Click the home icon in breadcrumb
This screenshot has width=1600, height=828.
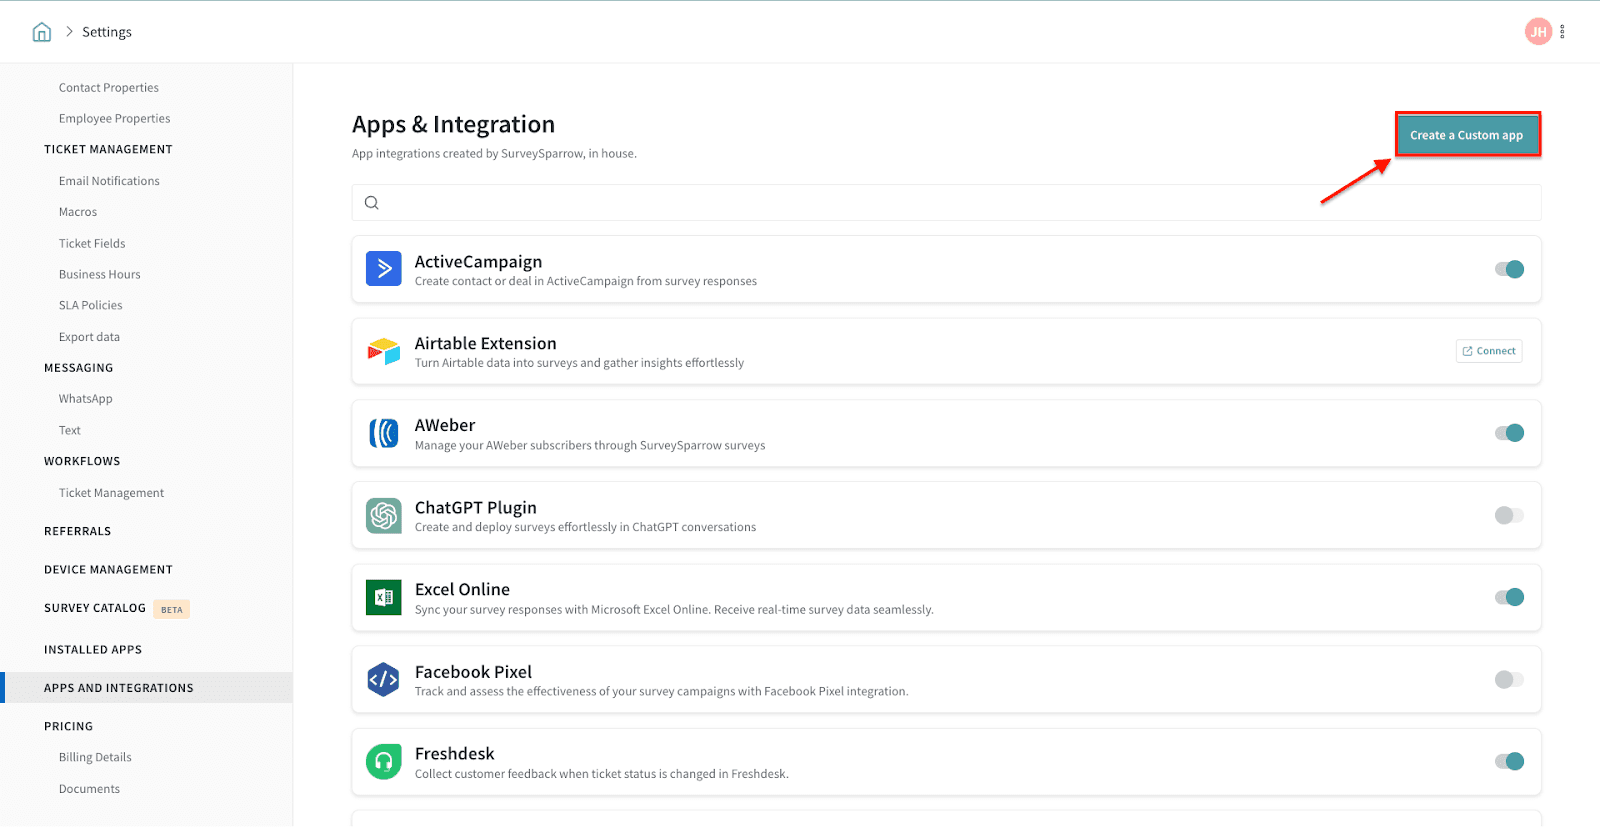coord(42,32)
